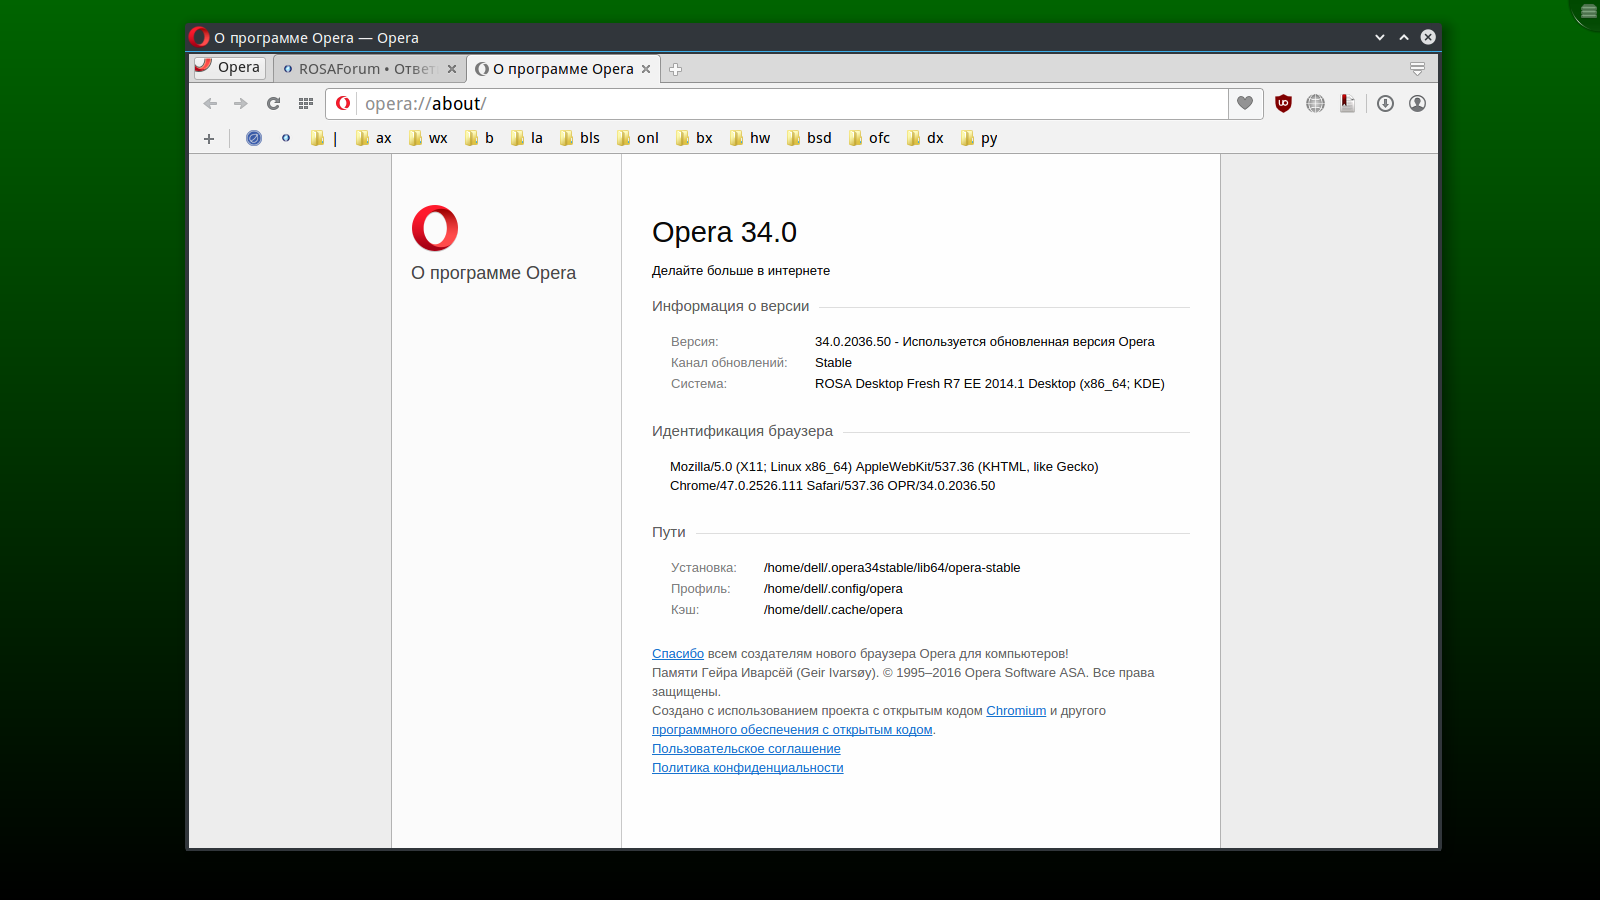Open the 'Политика конфиденциальности' link

[x=748, y=768]
